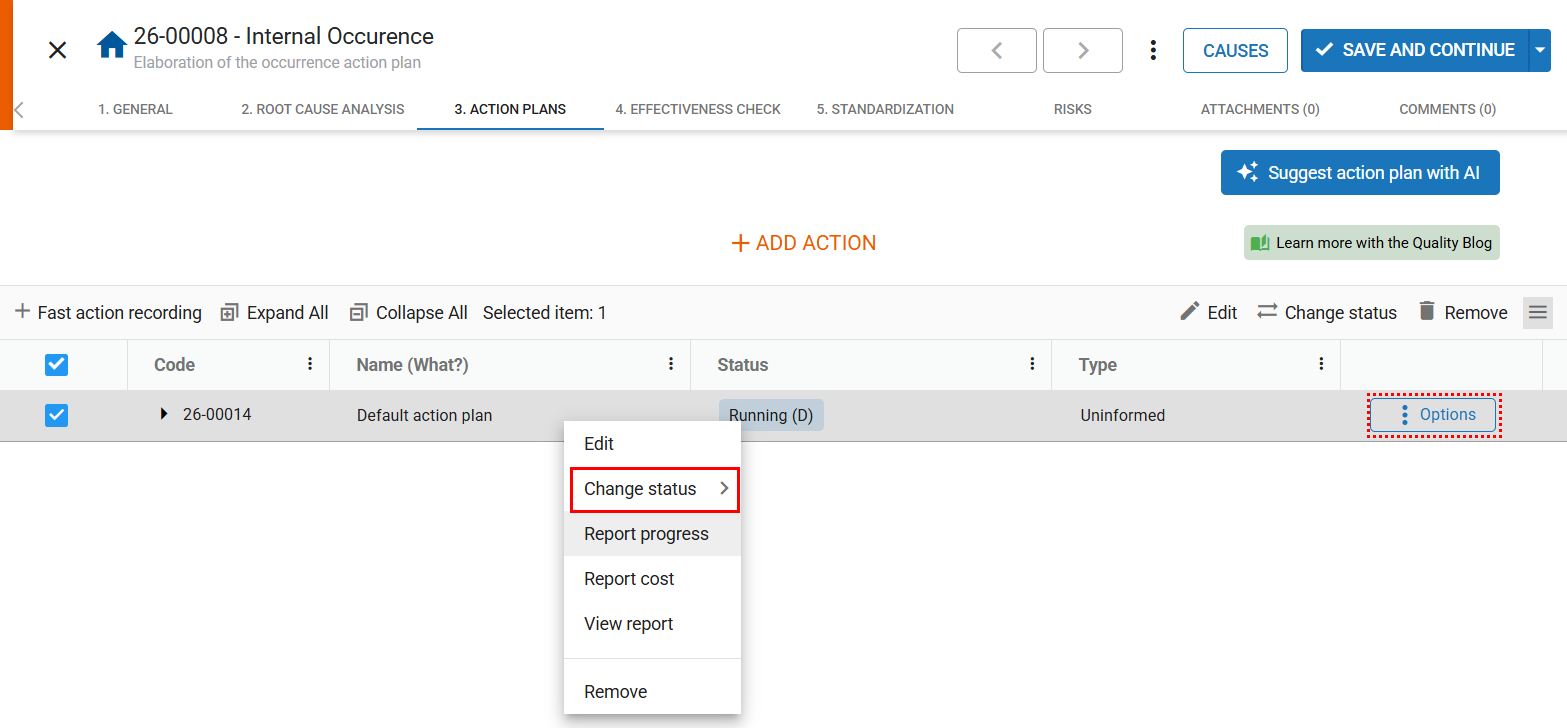Expand the 26-00014 row triangle
Image resolution: width=1567 pixels, height=728 pixels.
point(165,414)
